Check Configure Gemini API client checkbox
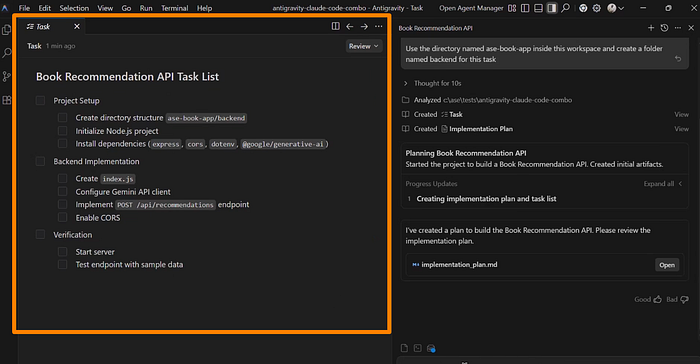 [x=62, y=192]
